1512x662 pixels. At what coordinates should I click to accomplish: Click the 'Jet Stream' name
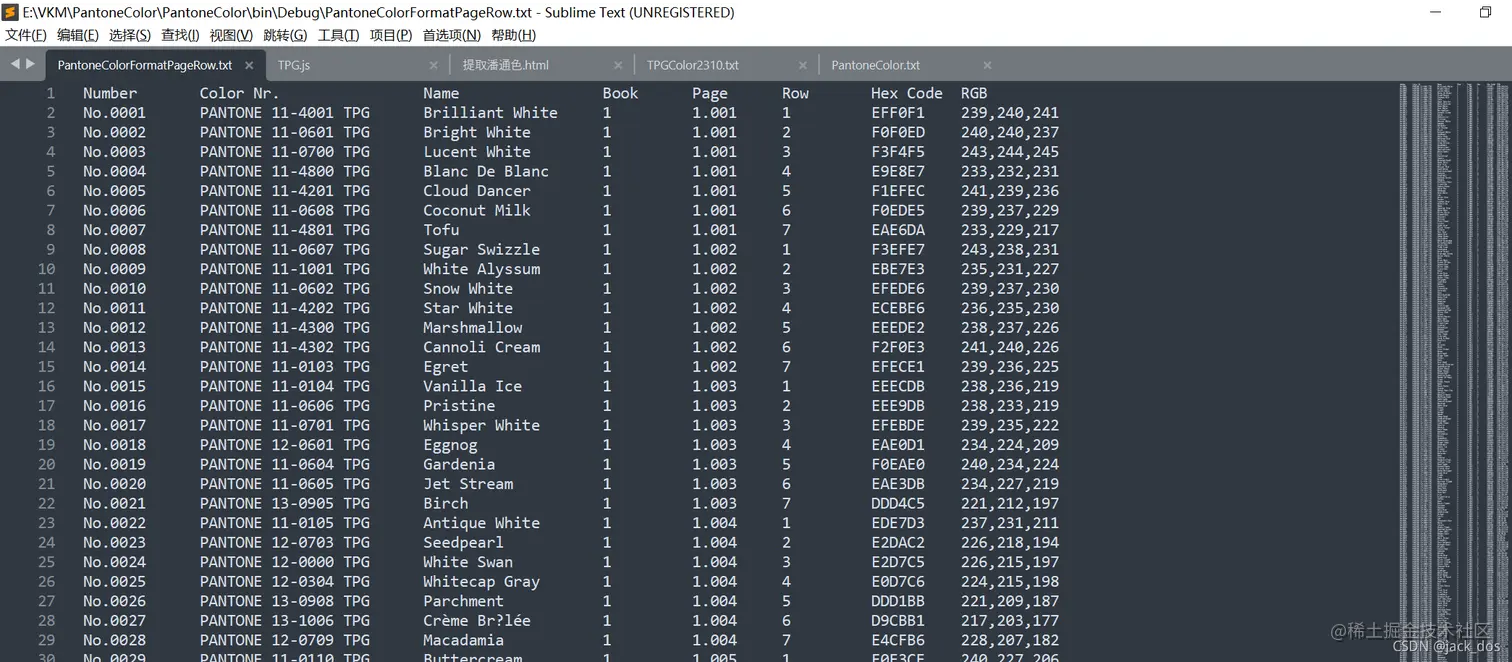468,484
